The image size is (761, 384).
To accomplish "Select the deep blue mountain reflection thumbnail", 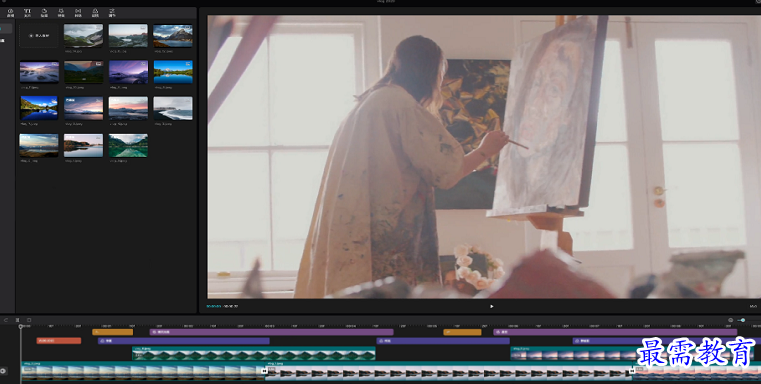I will (39, 108).
